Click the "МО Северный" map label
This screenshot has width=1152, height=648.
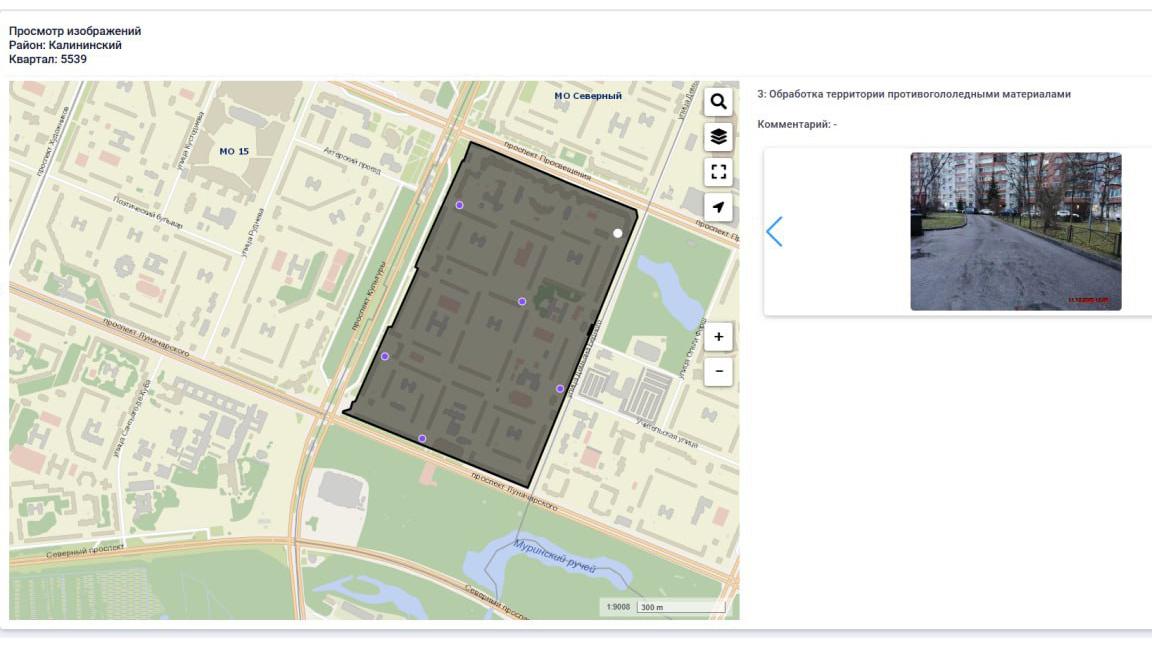588,96
